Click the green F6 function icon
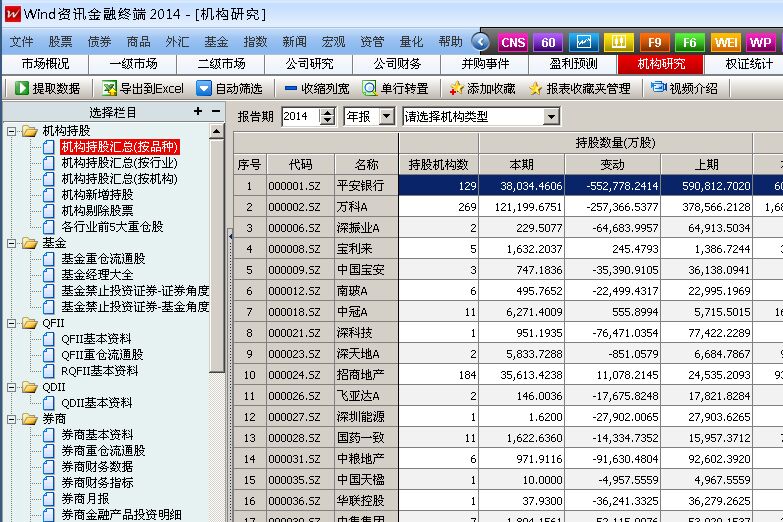783x522 pixels. point(689,42)
